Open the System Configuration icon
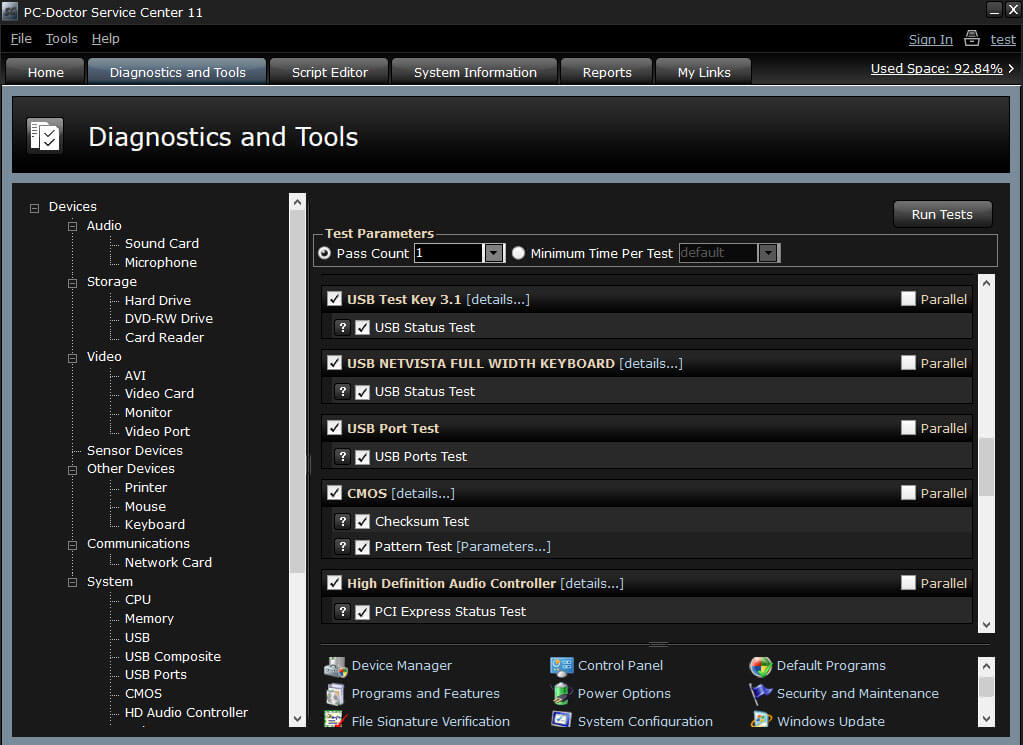Image resolution: width=1023 pixels, height=745 pixels. coord(561,720)
